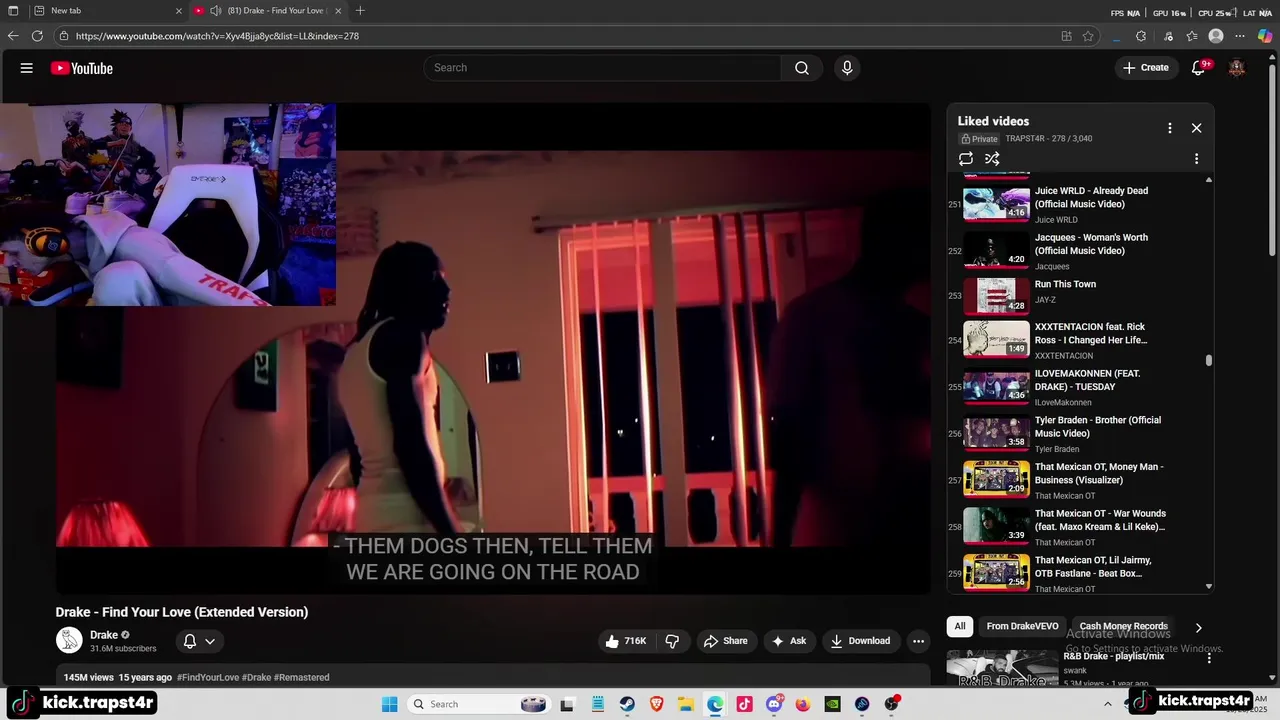Play Juice WRLD - Already Dead from playlist

[x=1078, y=204]
